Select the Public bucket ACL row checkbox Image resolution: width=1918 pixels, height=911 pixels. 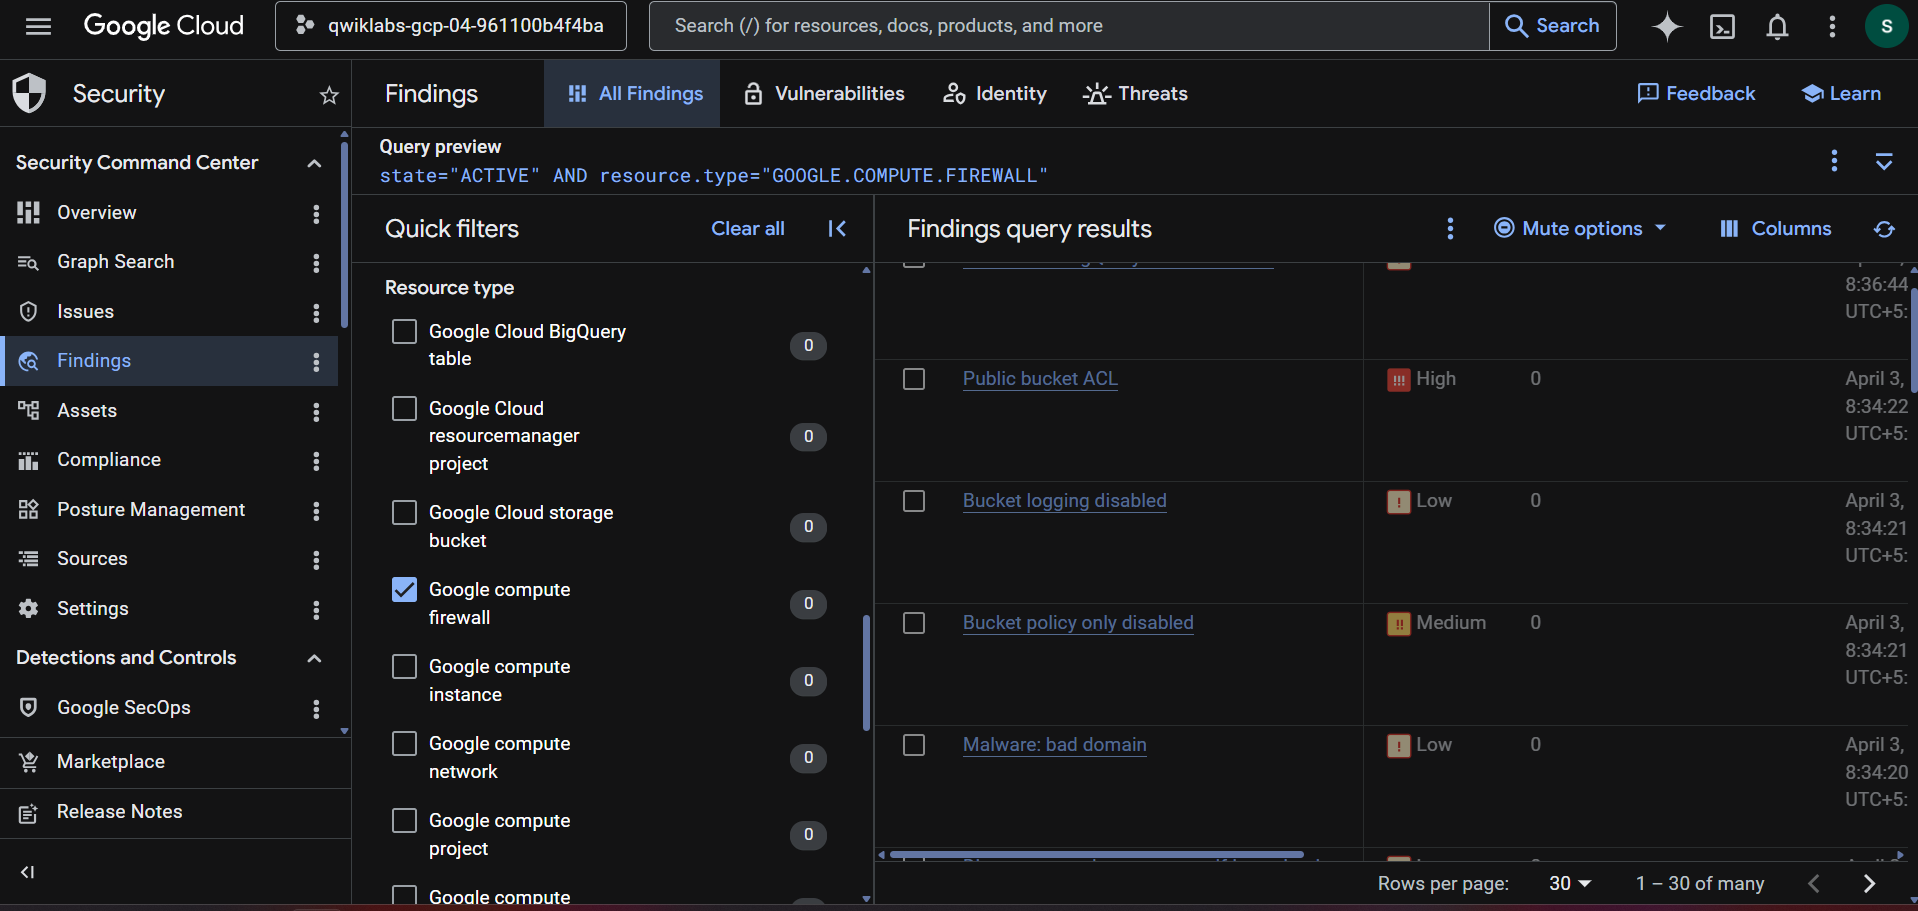914,379
